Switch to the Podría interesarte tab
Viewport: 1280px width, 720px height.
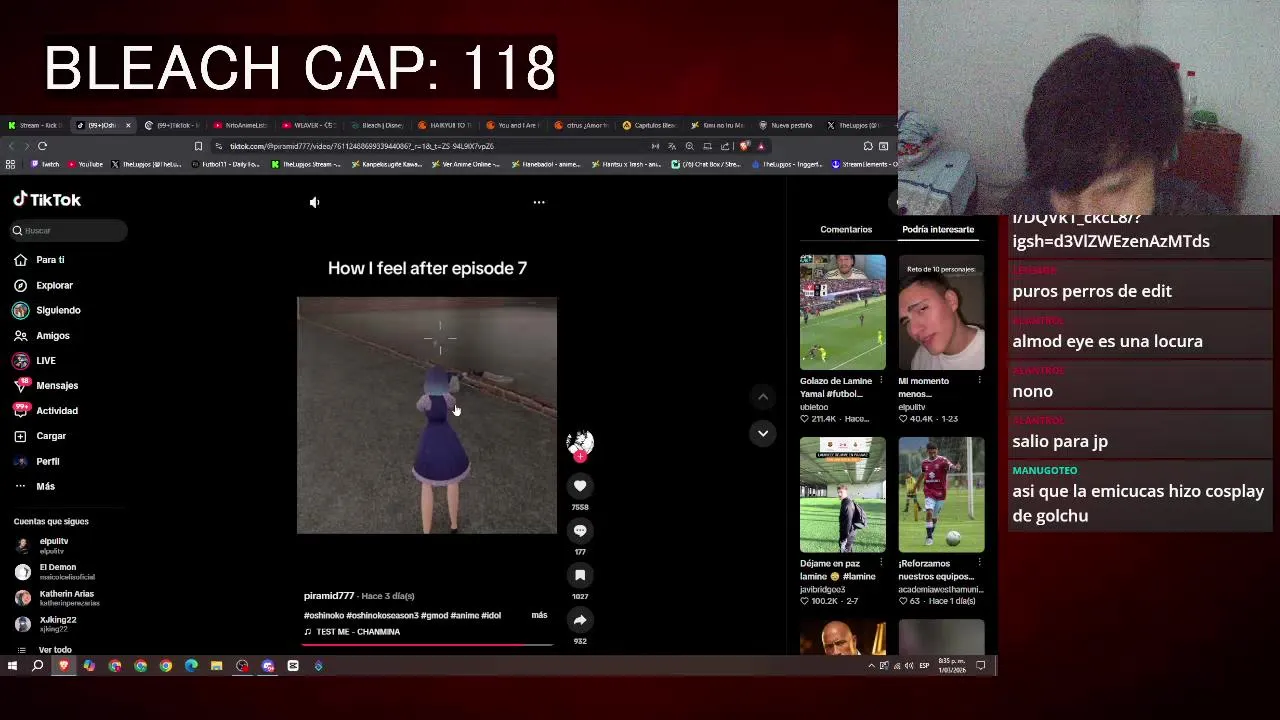pos(938,230)
